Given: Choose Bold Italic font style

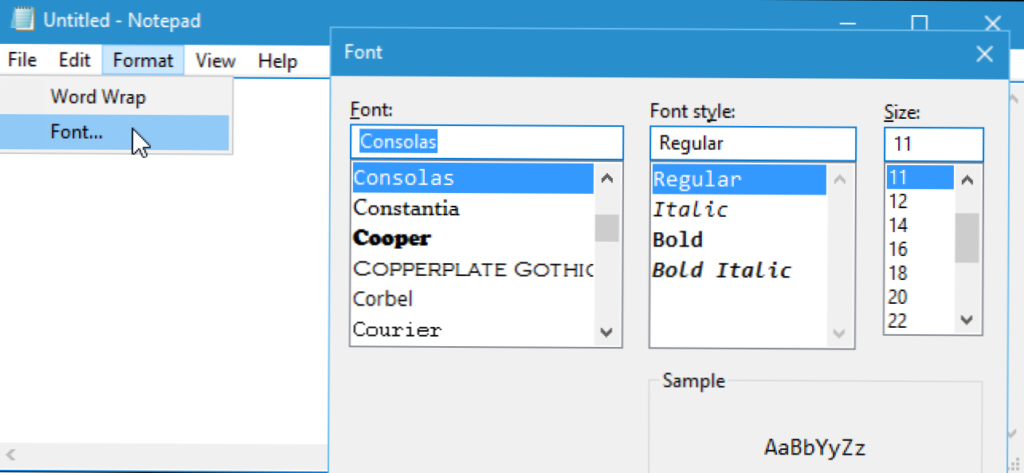Looking at the screenshot, I should tap(721, 270).
